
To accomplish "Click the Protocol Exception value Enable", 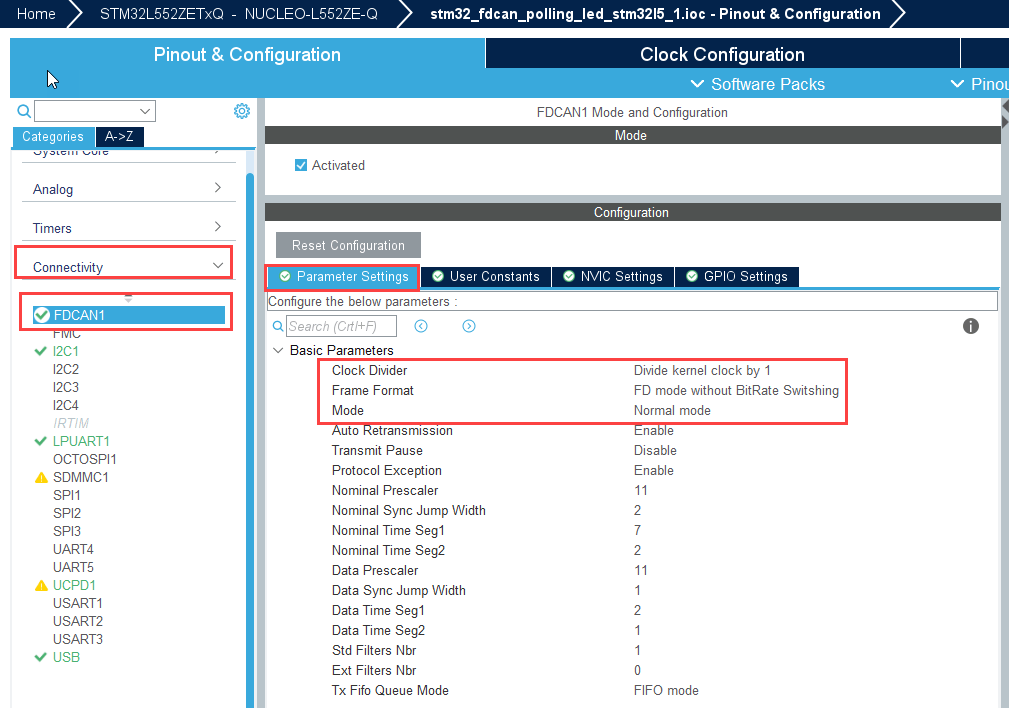I will pos(654,470).
